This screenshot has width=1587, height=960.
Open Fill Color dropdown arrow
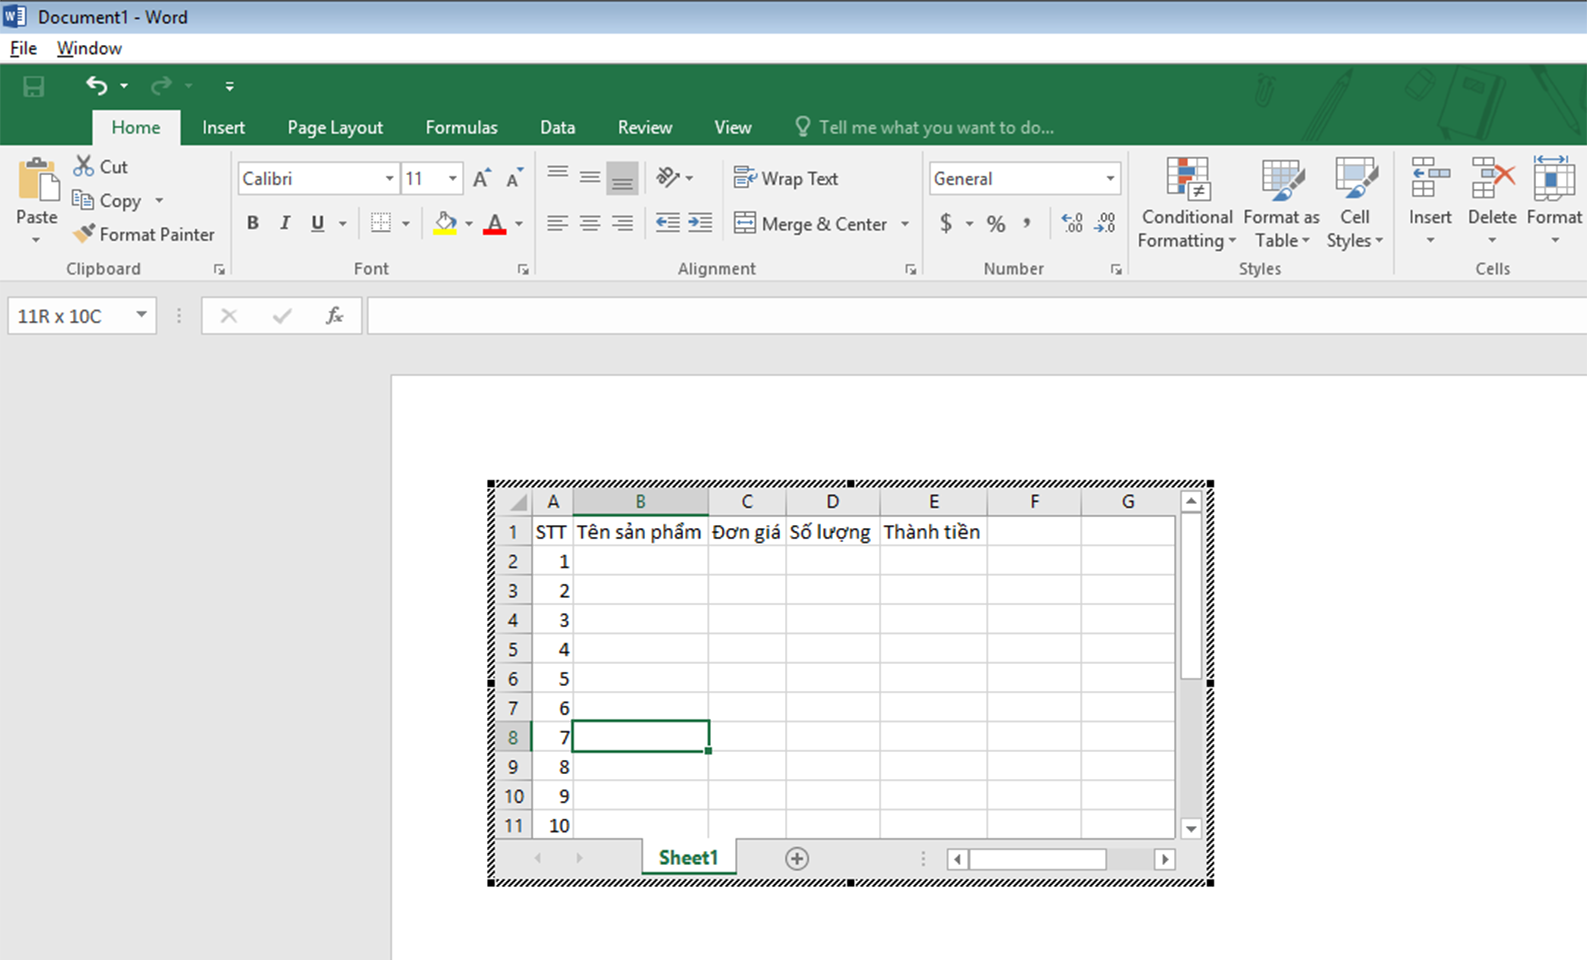click(468, 224)
